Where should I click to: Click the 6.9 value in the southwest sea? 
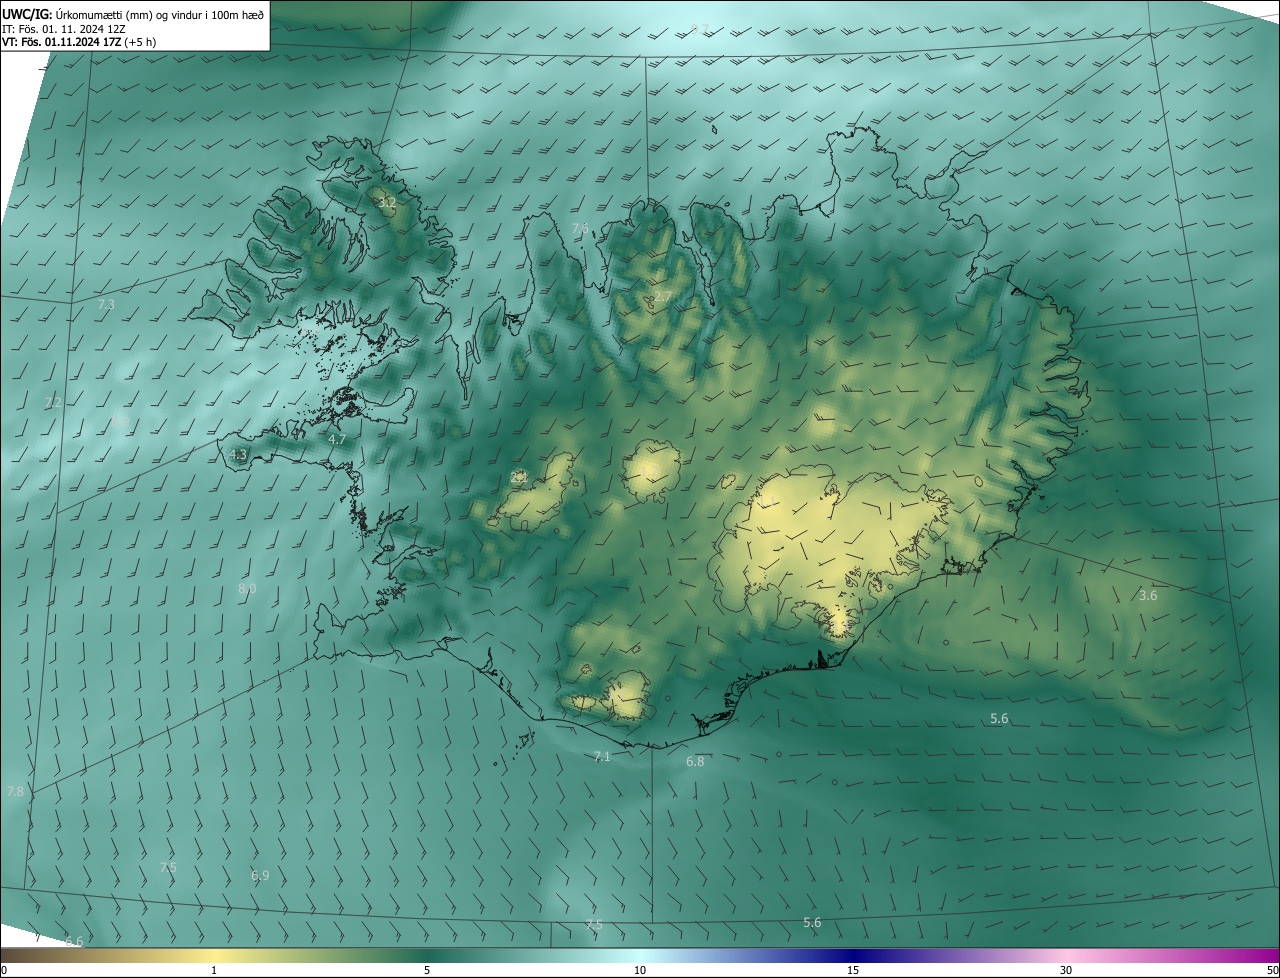260,876
